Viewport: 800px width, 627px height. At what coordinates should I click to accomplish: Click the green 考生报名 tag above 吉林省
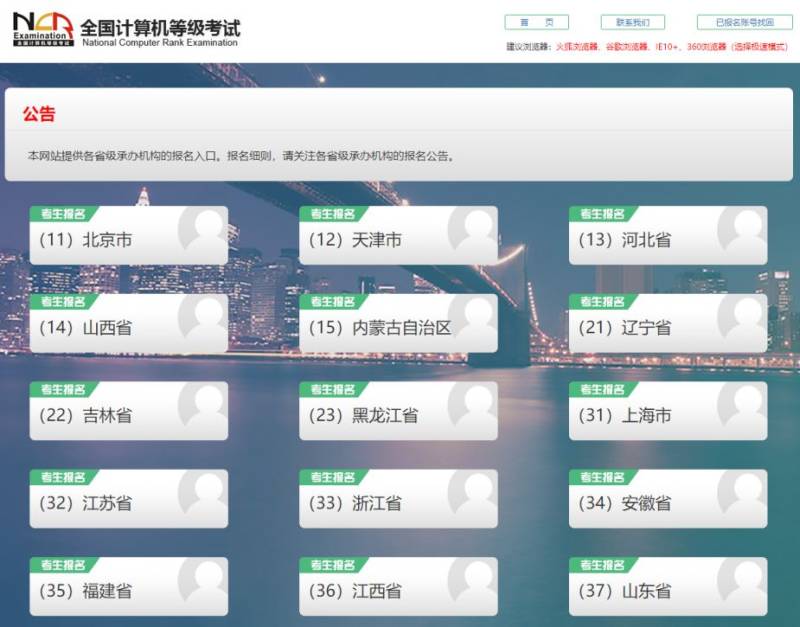coord(63,389)
